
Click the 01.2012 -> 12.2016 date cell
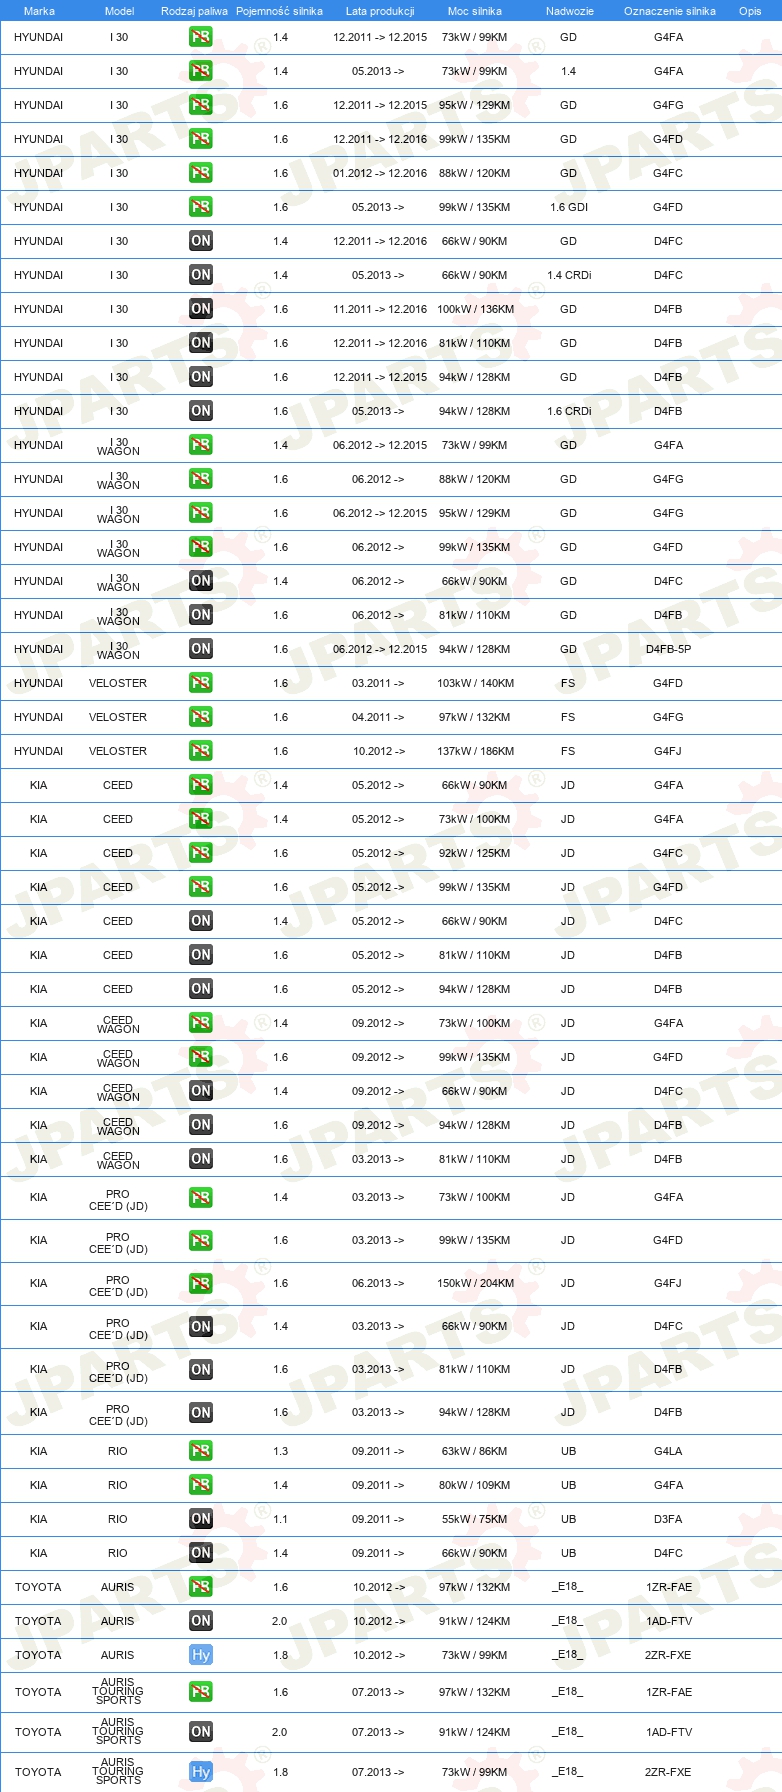click(x=380, y=173)
